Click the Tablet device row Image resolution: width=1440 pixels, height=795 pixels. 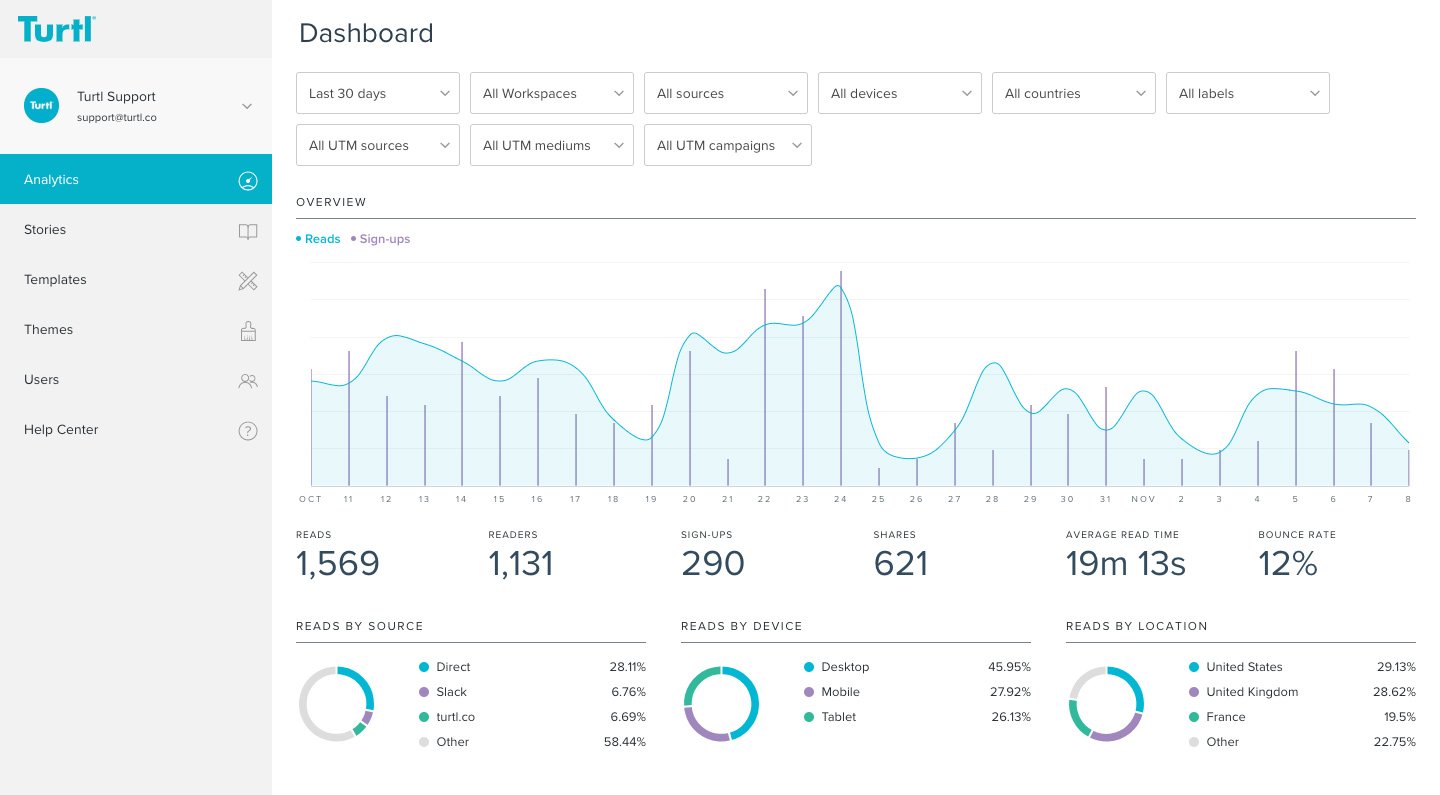tap(917, 717)
